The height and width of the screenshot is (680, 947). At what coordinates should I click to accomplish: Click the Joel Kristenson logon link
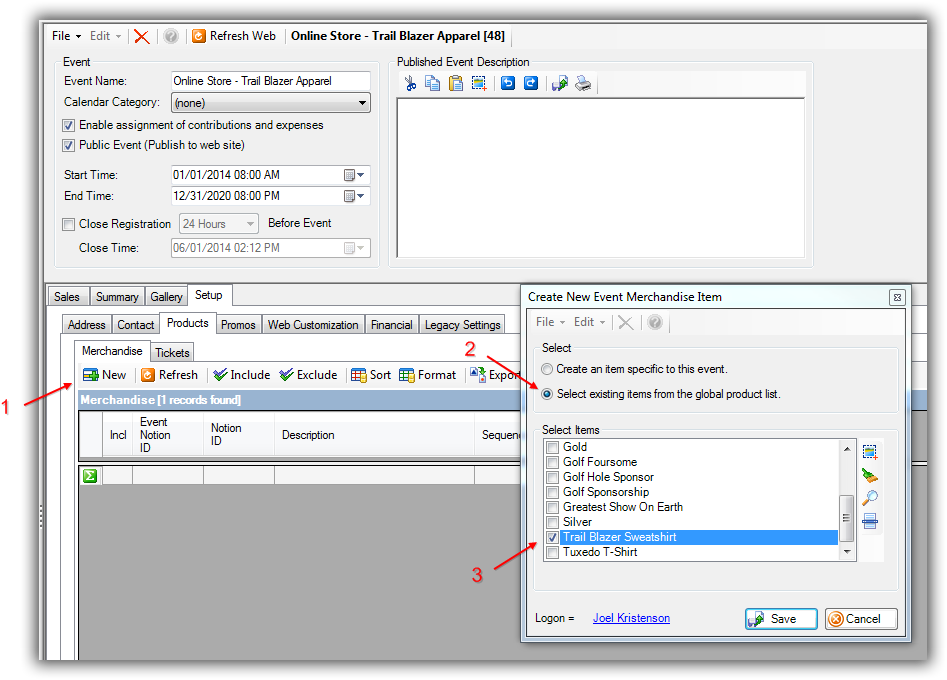pyautogui.click(x=631, y=618)
